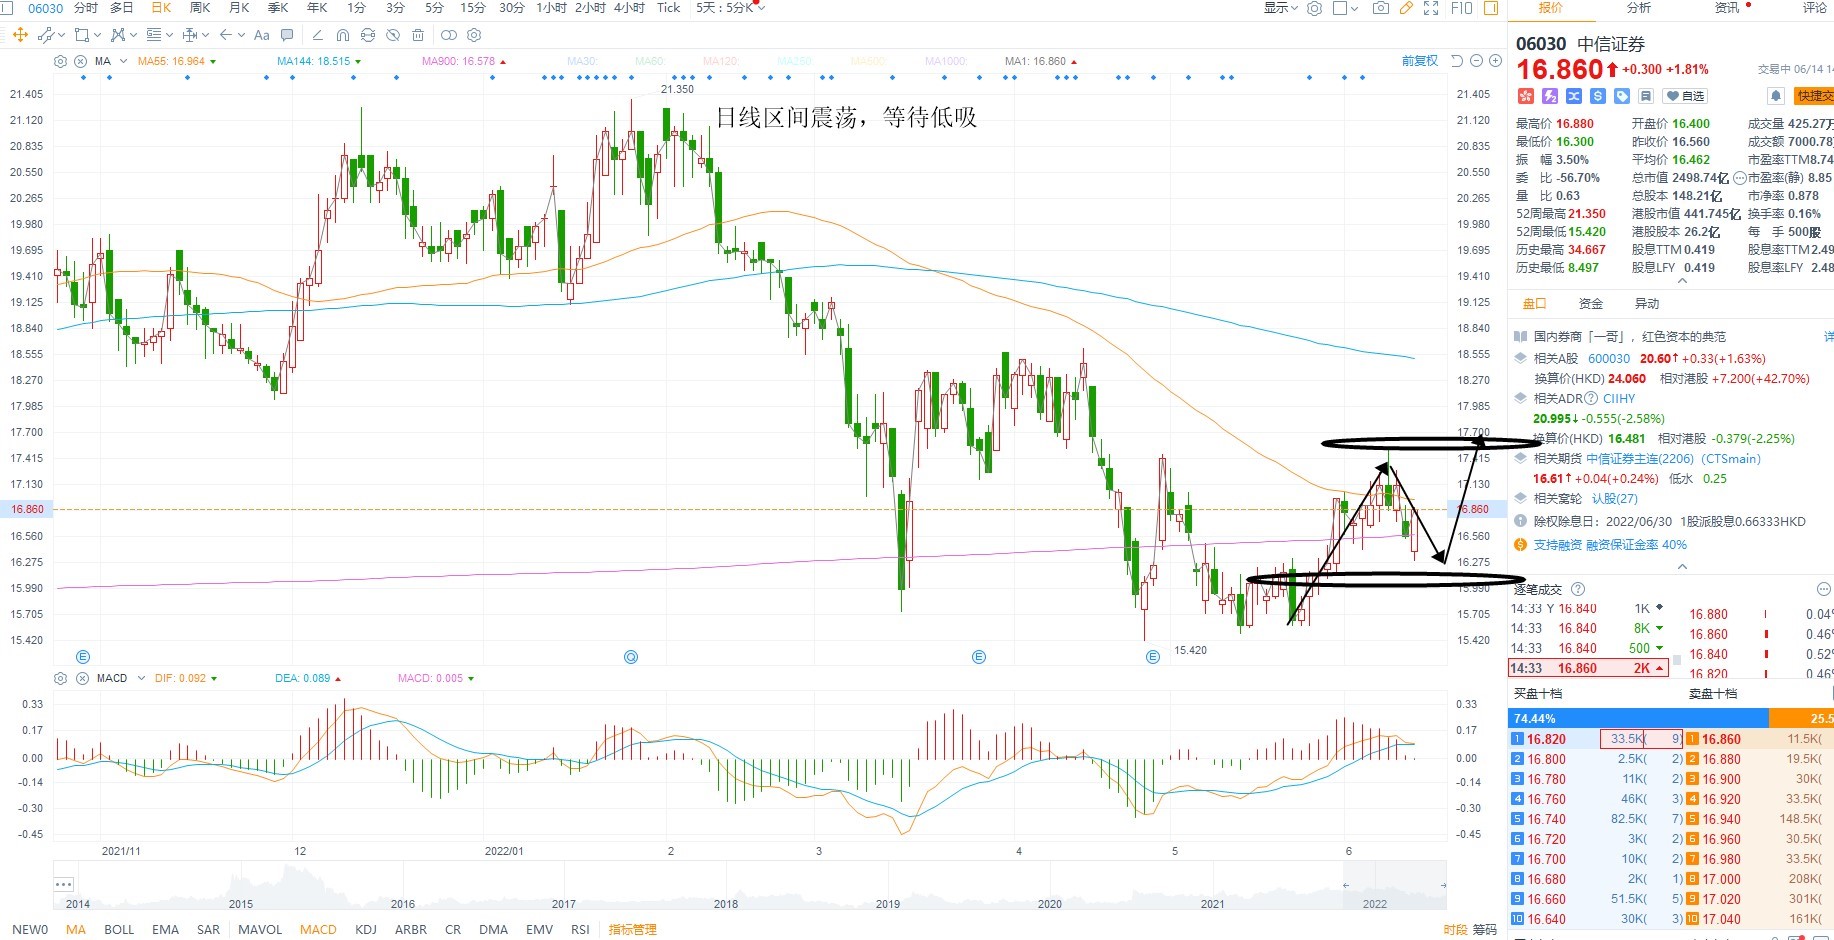Open 指标管理 indicator management
Image resolution: width=1834 pixels, height=940 pixels.
point(633,929)
